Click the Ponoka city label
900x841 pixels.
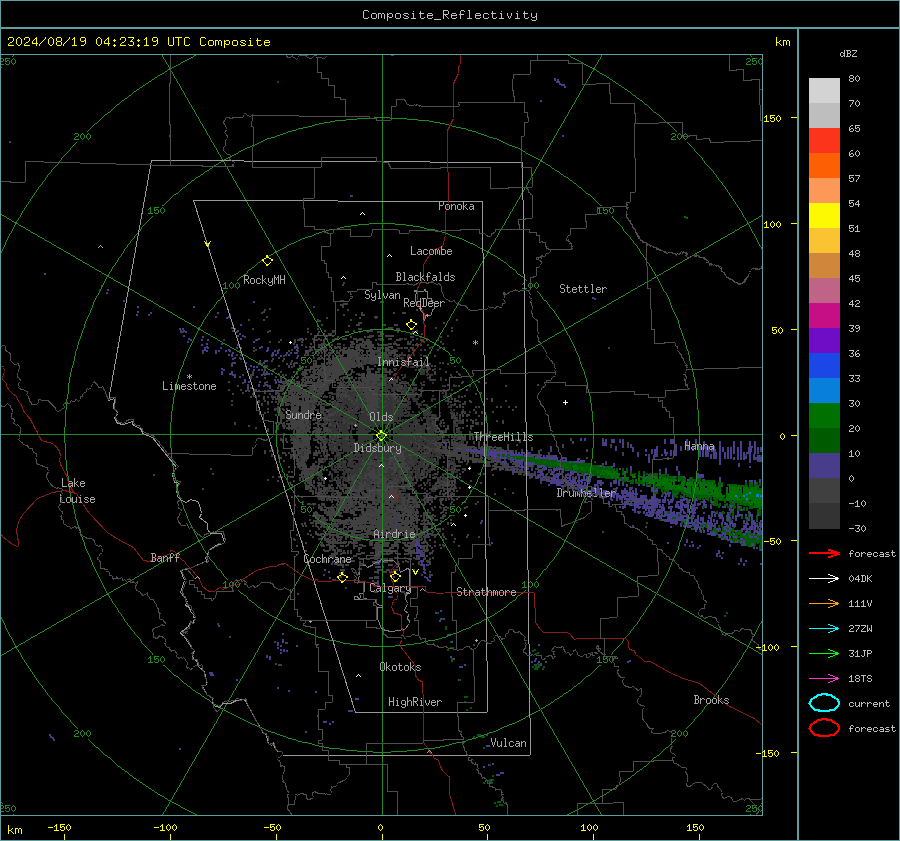click(x=456, y=206)
